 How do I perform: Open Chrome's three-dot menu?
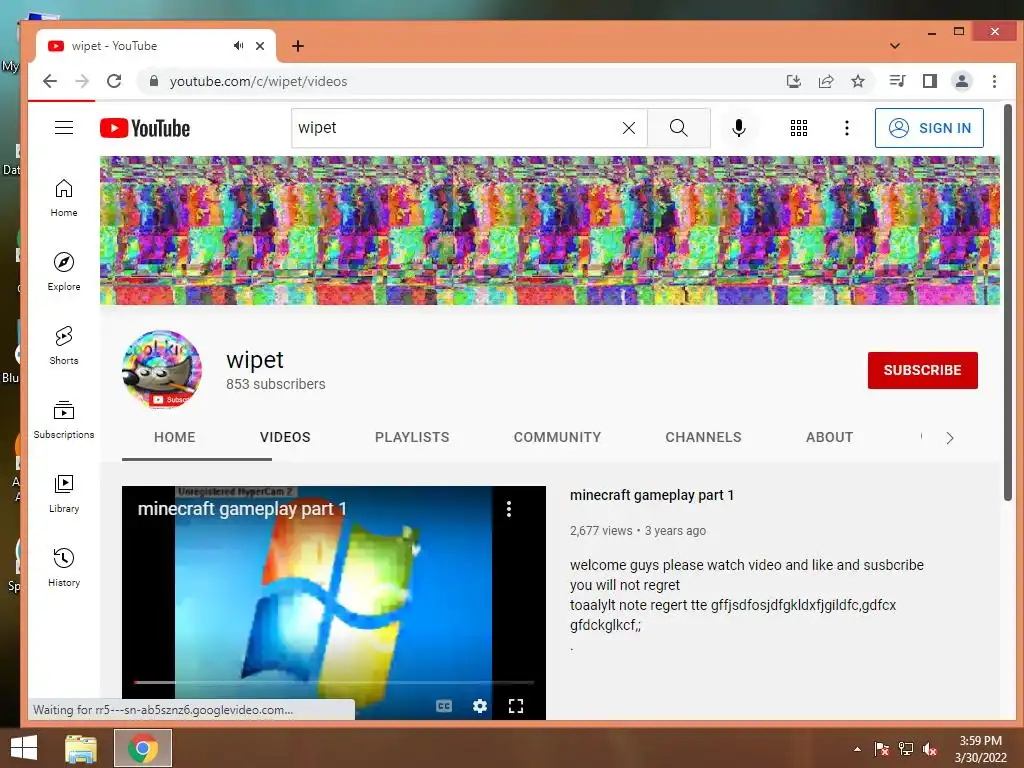click(x=994, y=81)
